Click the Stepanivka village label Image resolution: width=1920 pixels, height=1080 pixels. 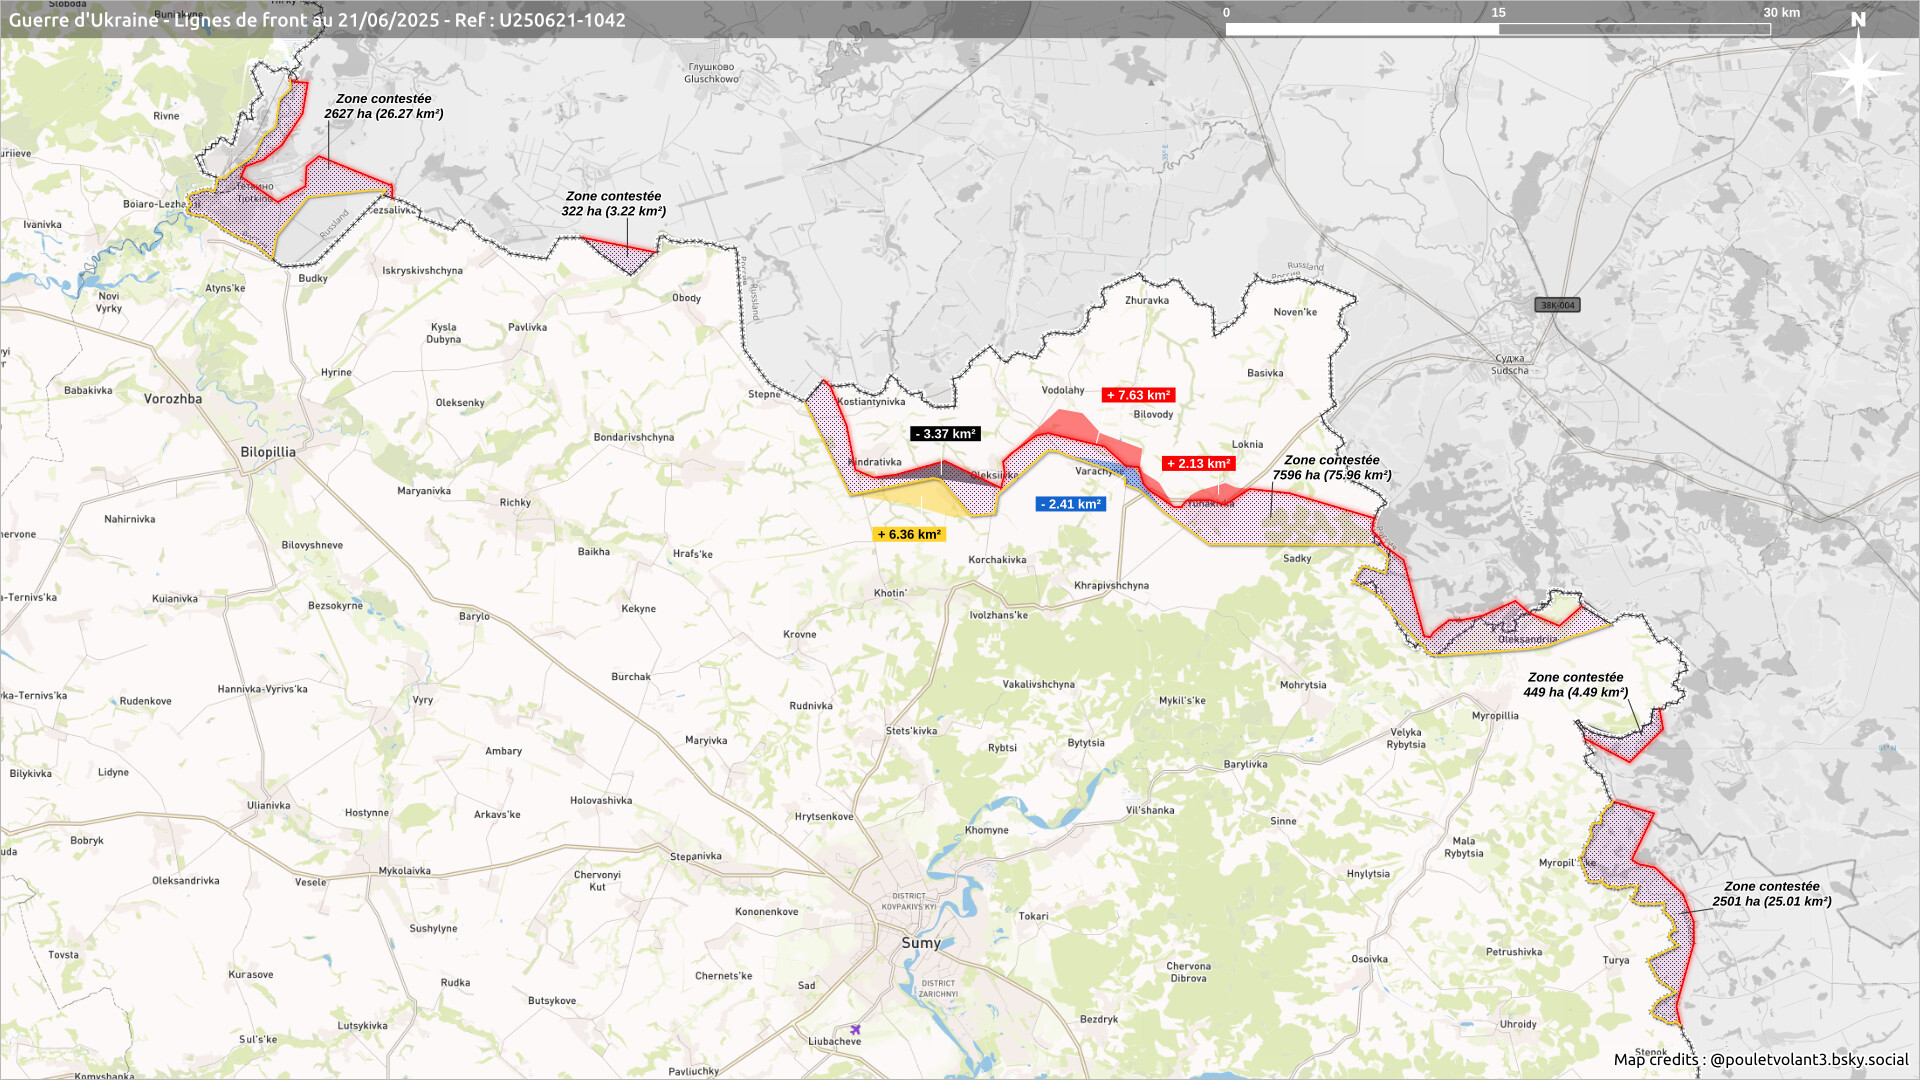pos(695,857)
